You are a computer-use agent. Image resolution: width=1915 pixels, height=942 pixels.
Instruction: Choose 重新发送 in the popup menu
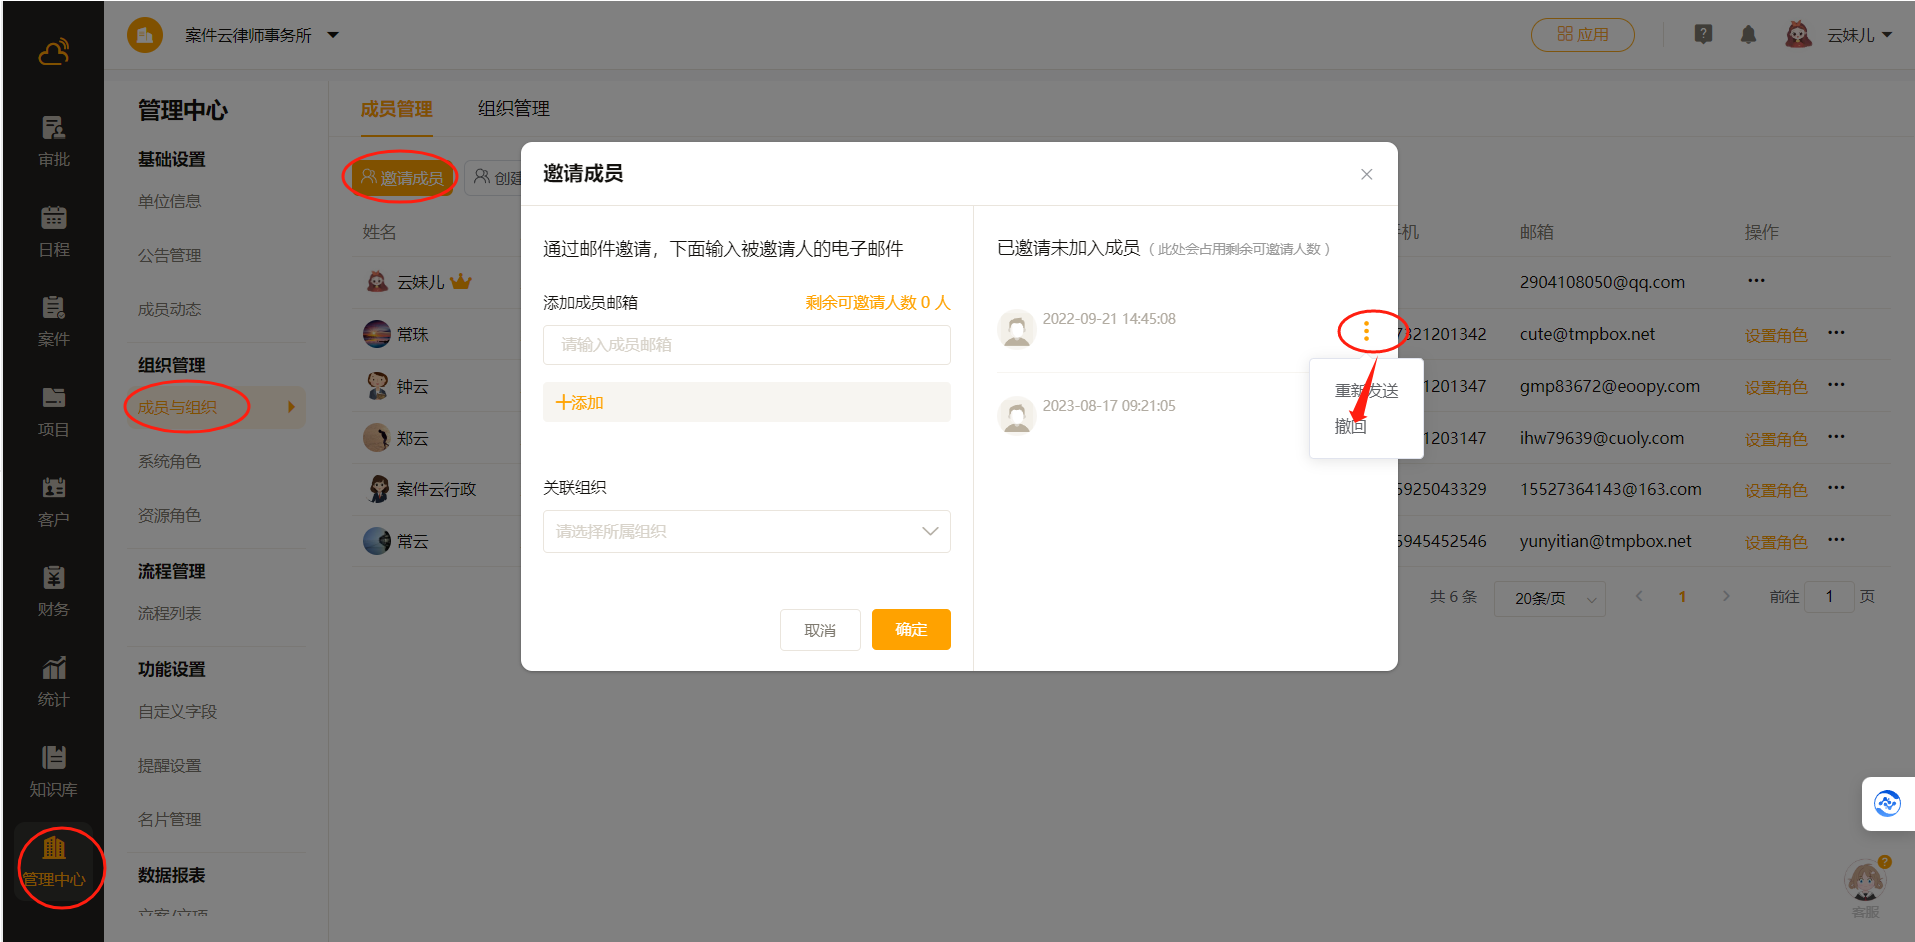1366,391
